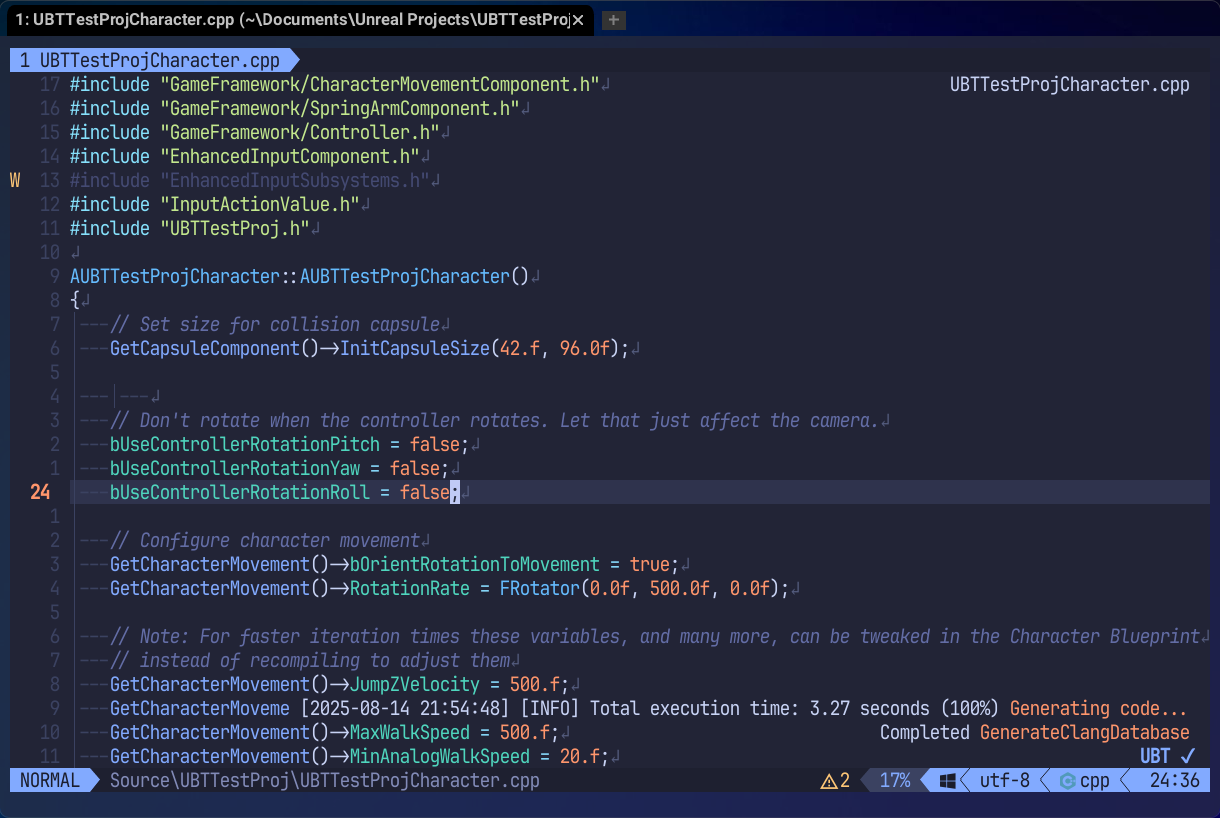Click the FRotator RotationRate line
This screenshot has width=1220, height=818.
tap(450, 588)
